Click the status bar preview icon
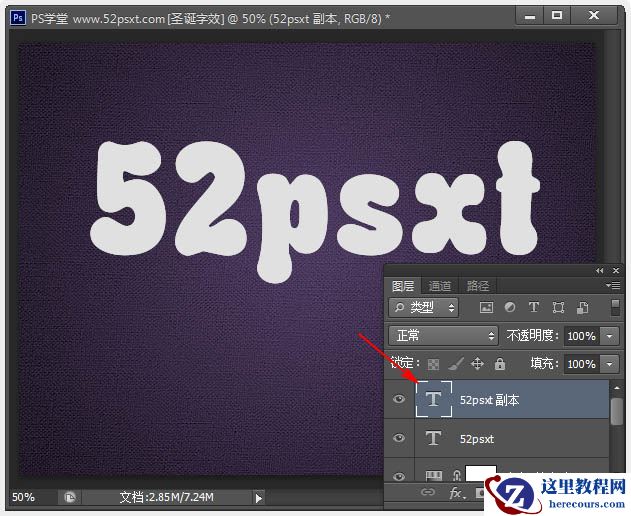This screenshot has width=631, height=516. click(x=70, y=497)
